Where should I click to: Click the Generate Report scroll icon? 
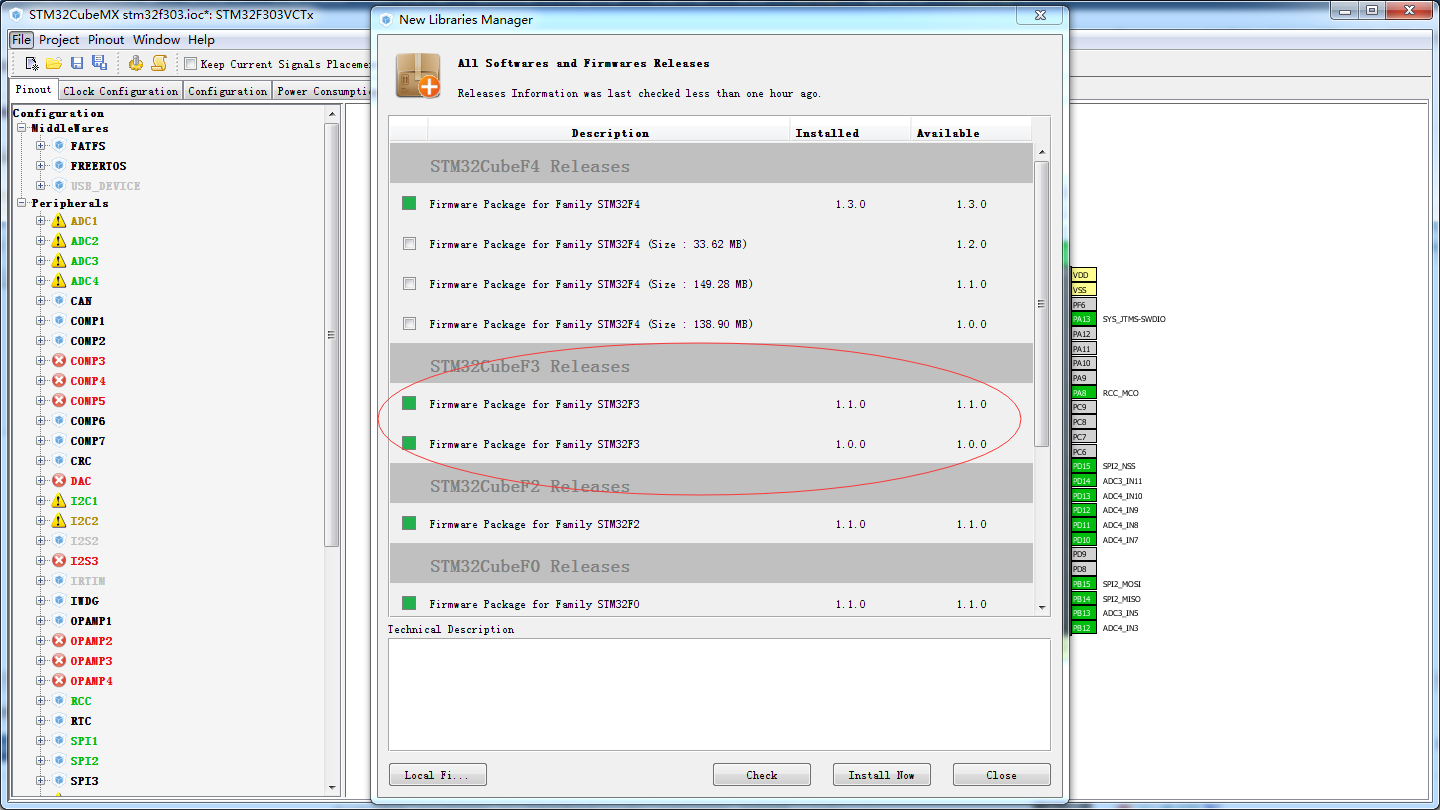pos(158,63)
